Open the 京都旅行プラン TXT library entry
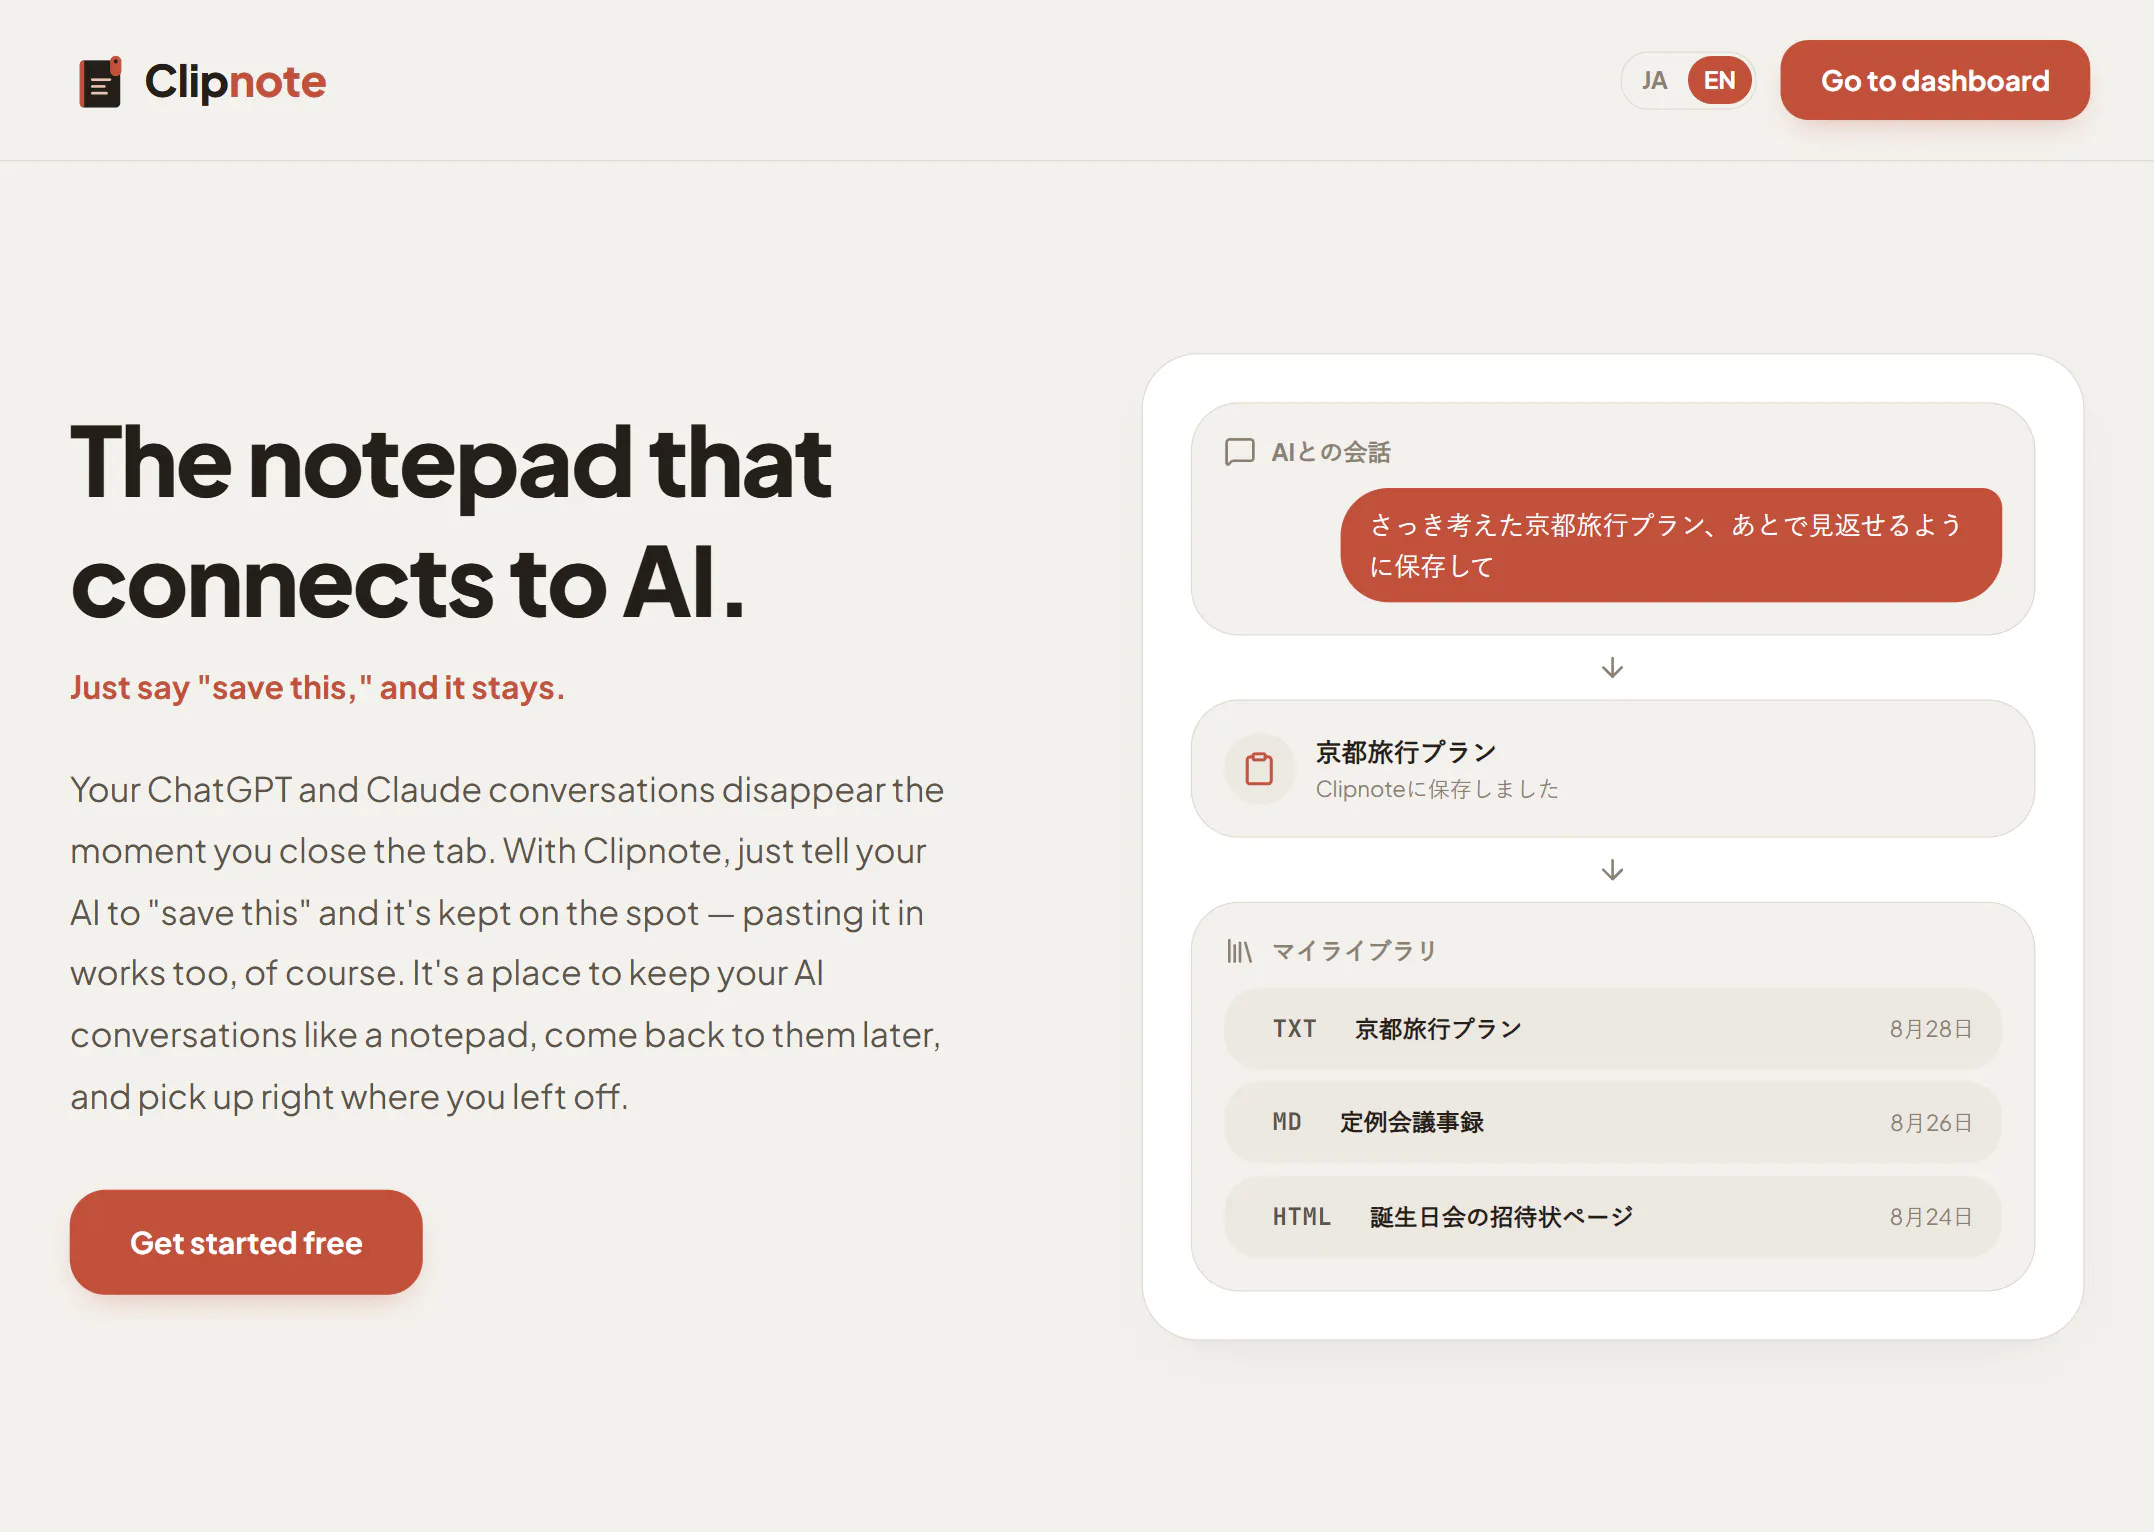The image size is (2154, 1532). [1612, 1029]
